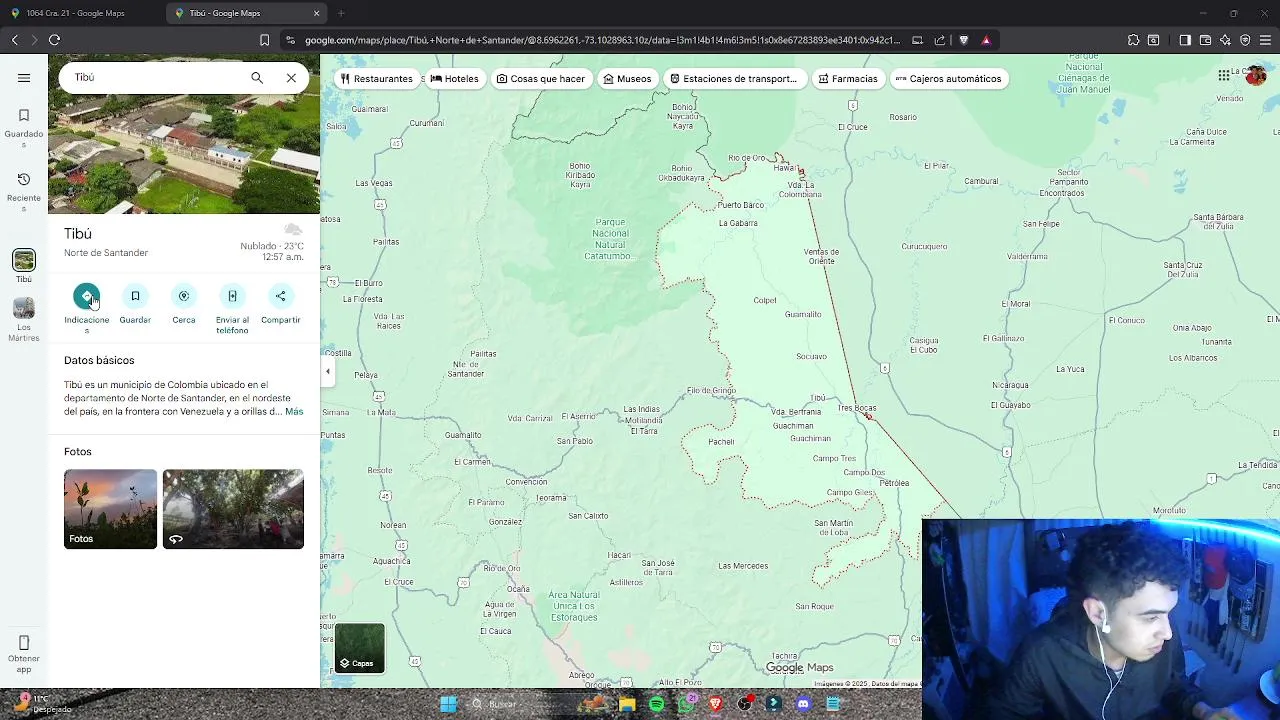The width and height of the screenshot is (1280, 720).
Task: Click the Compartir share button
Action: coord(280,296)
